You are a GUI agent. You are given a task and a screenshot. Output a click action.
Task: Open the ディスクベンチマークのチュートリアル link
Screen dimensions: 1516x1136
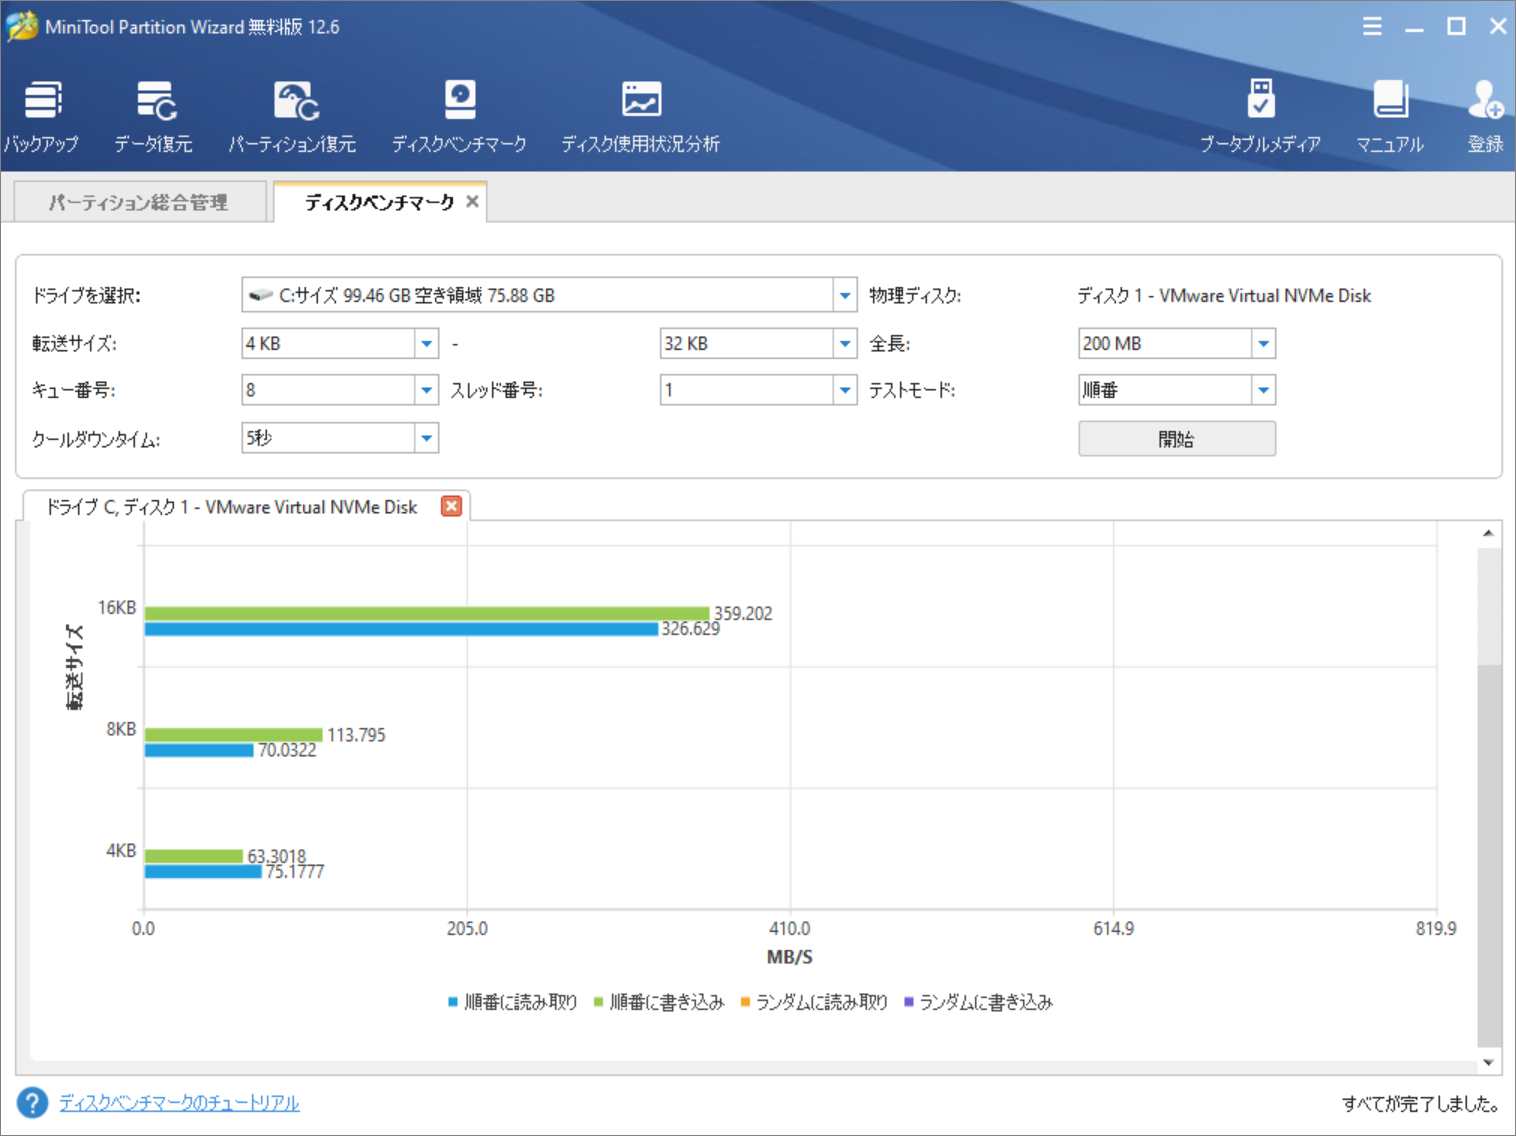[x=177, y=1102]
